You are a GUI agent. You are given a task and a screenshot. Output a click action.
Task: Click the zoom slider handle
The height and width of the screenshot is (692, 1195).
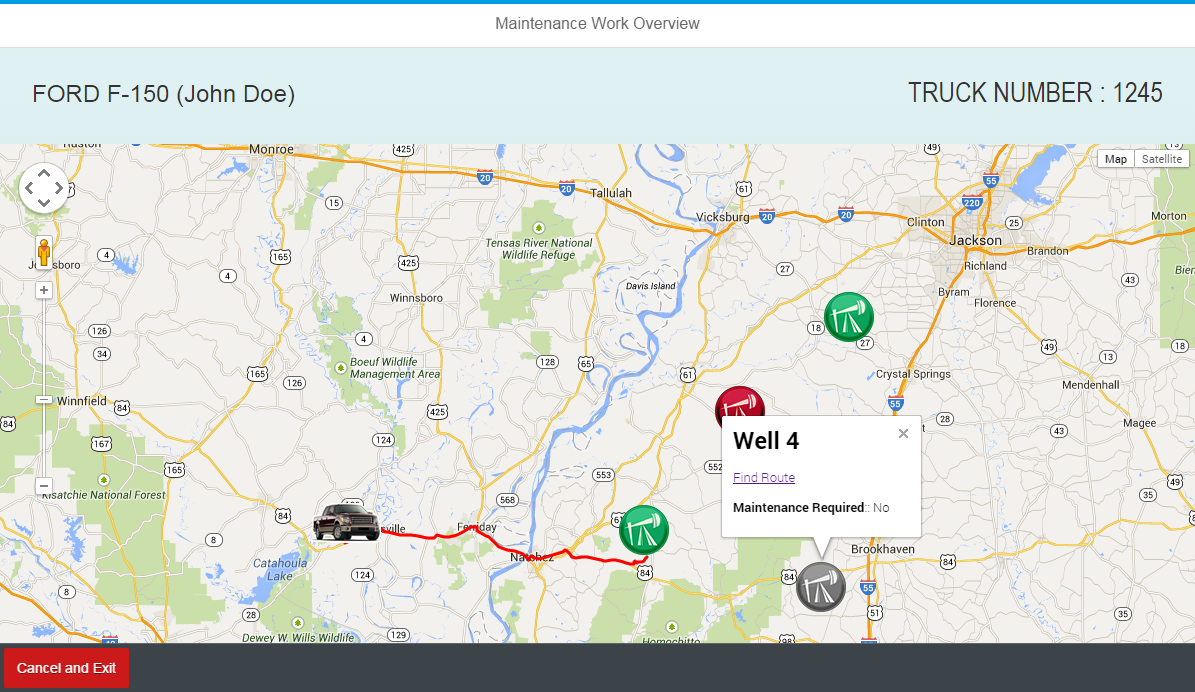(43, 399)
